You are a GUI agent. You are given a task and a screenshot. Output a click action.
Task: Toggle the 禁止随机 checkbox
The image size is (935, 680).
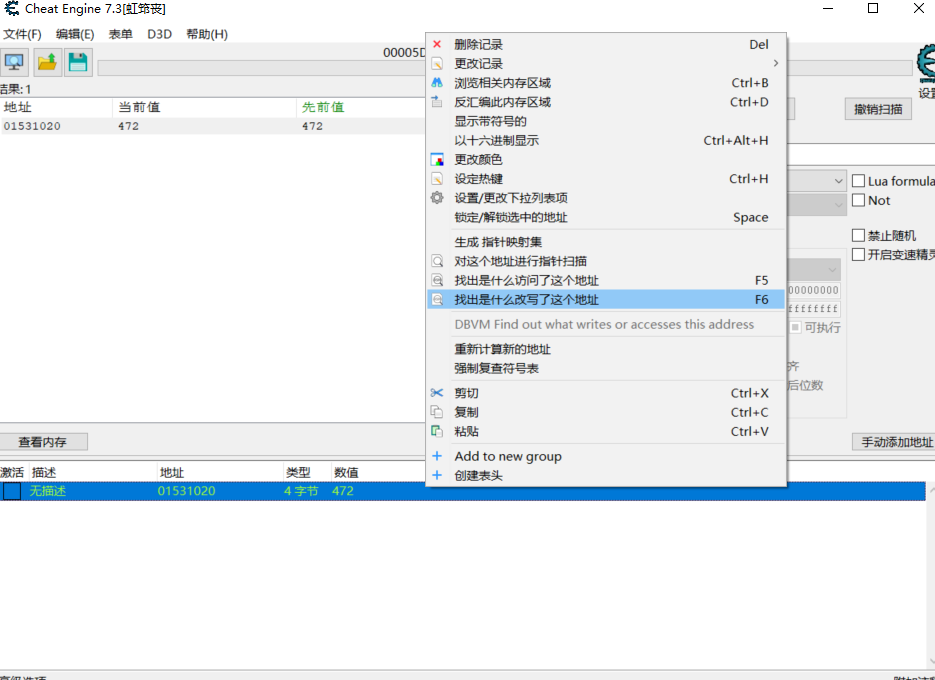[858, 235]
